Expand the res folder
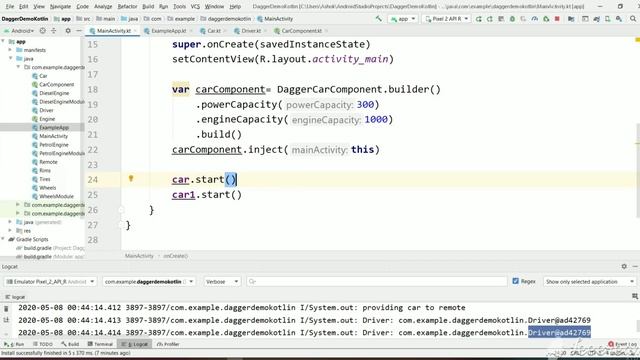 11,231
